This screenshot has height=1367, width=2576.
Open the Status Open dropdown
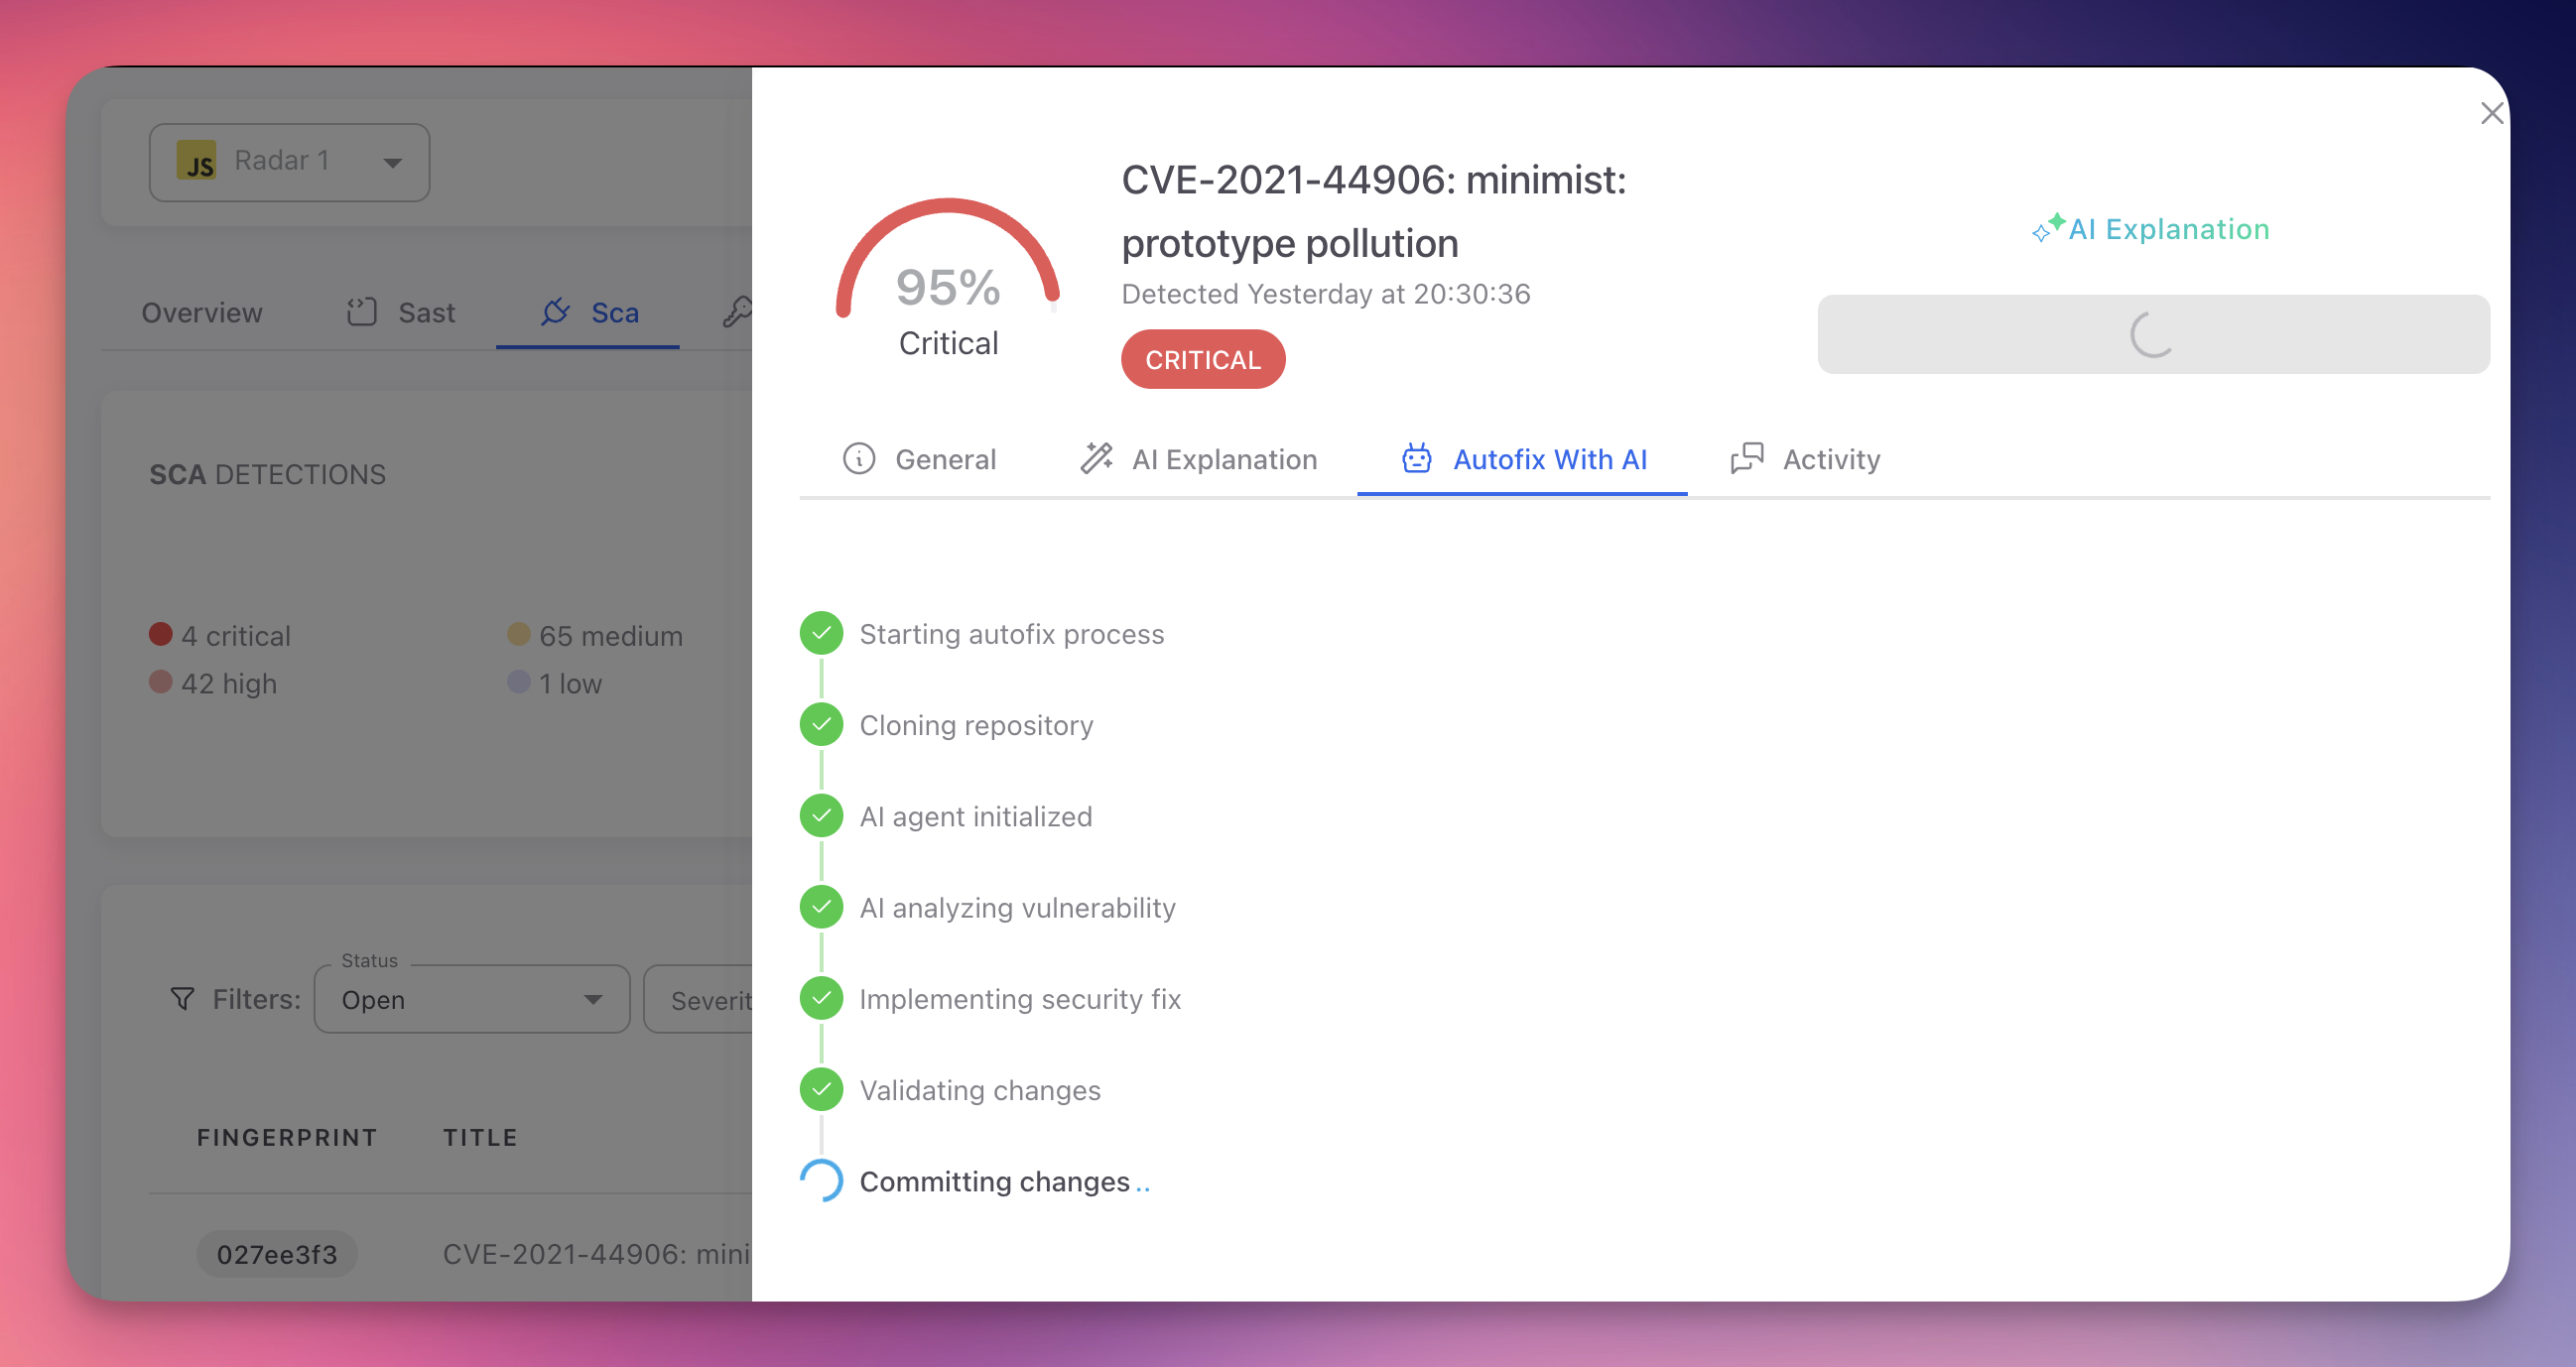(x=471, y=999)
